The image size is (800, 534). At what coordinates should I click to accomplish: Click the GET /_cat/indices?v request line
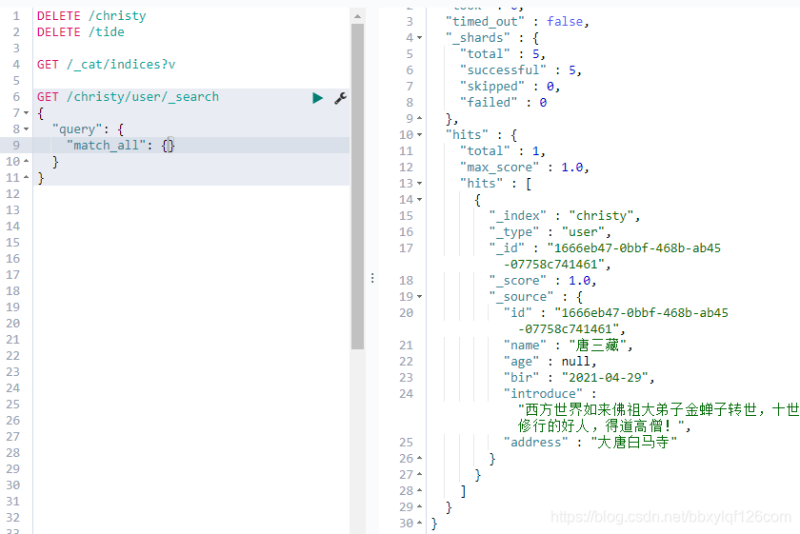pos(106,65)
